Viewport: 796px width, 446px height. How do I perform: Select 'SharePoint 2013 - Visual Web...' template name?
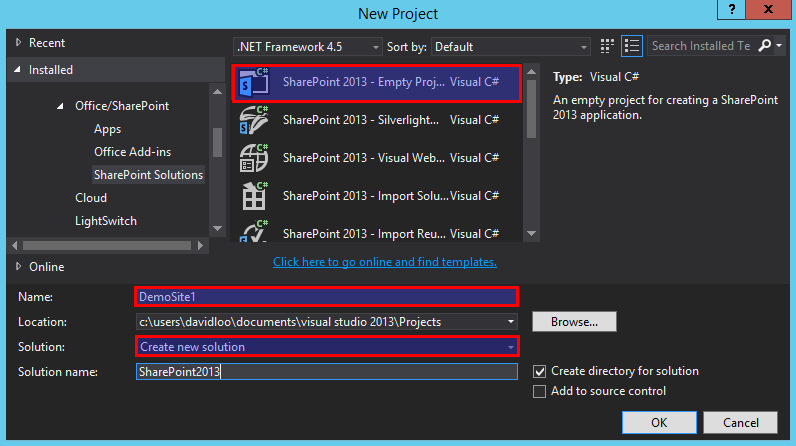pos(363,158)
